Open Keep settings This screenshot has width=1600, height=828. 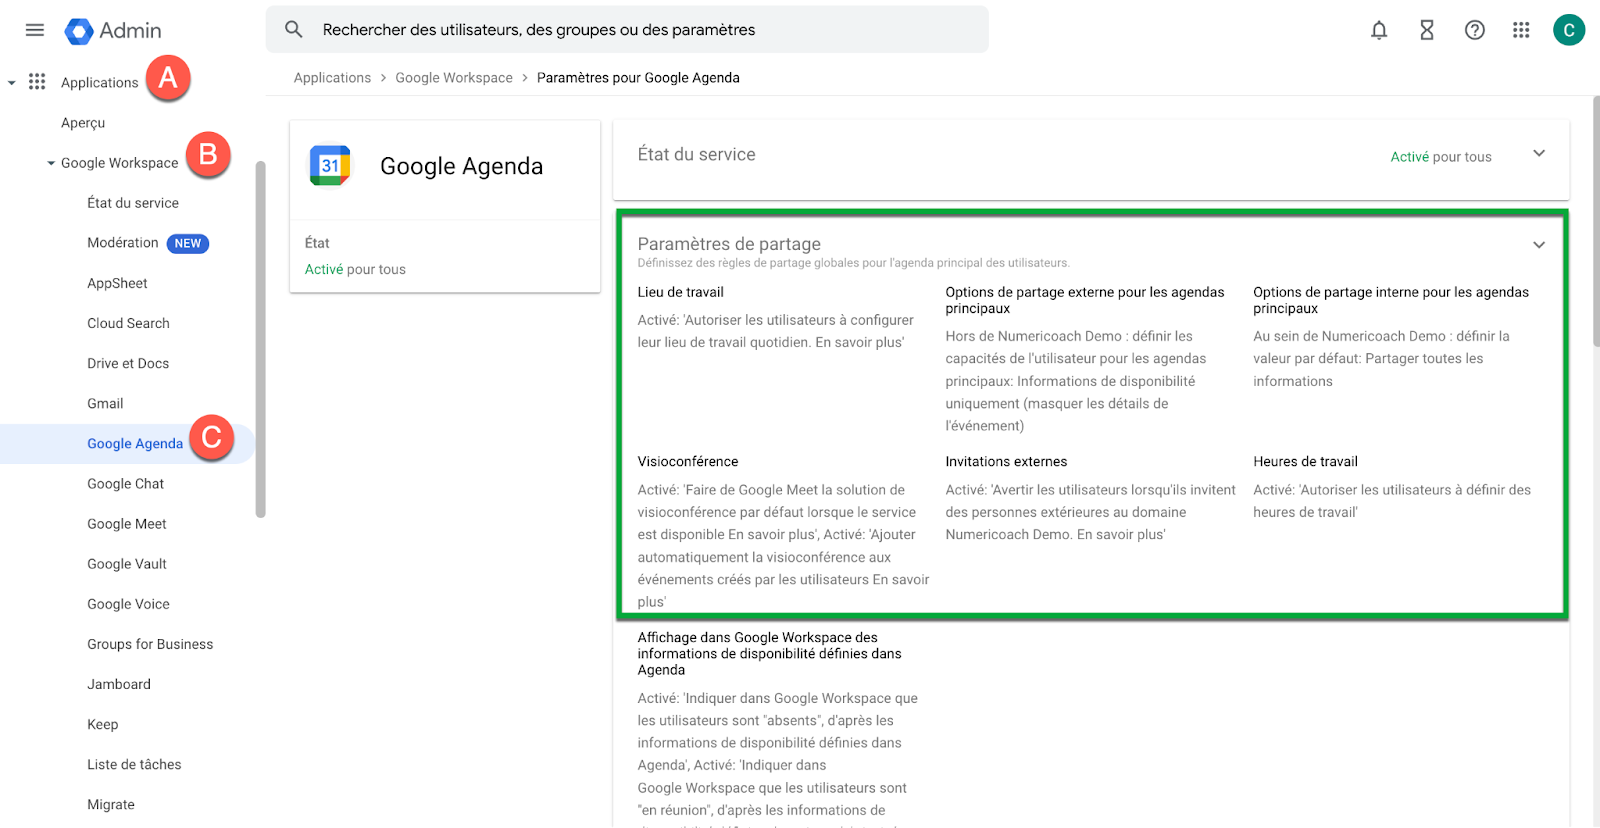pyautogui.click(x=102, y=724)
